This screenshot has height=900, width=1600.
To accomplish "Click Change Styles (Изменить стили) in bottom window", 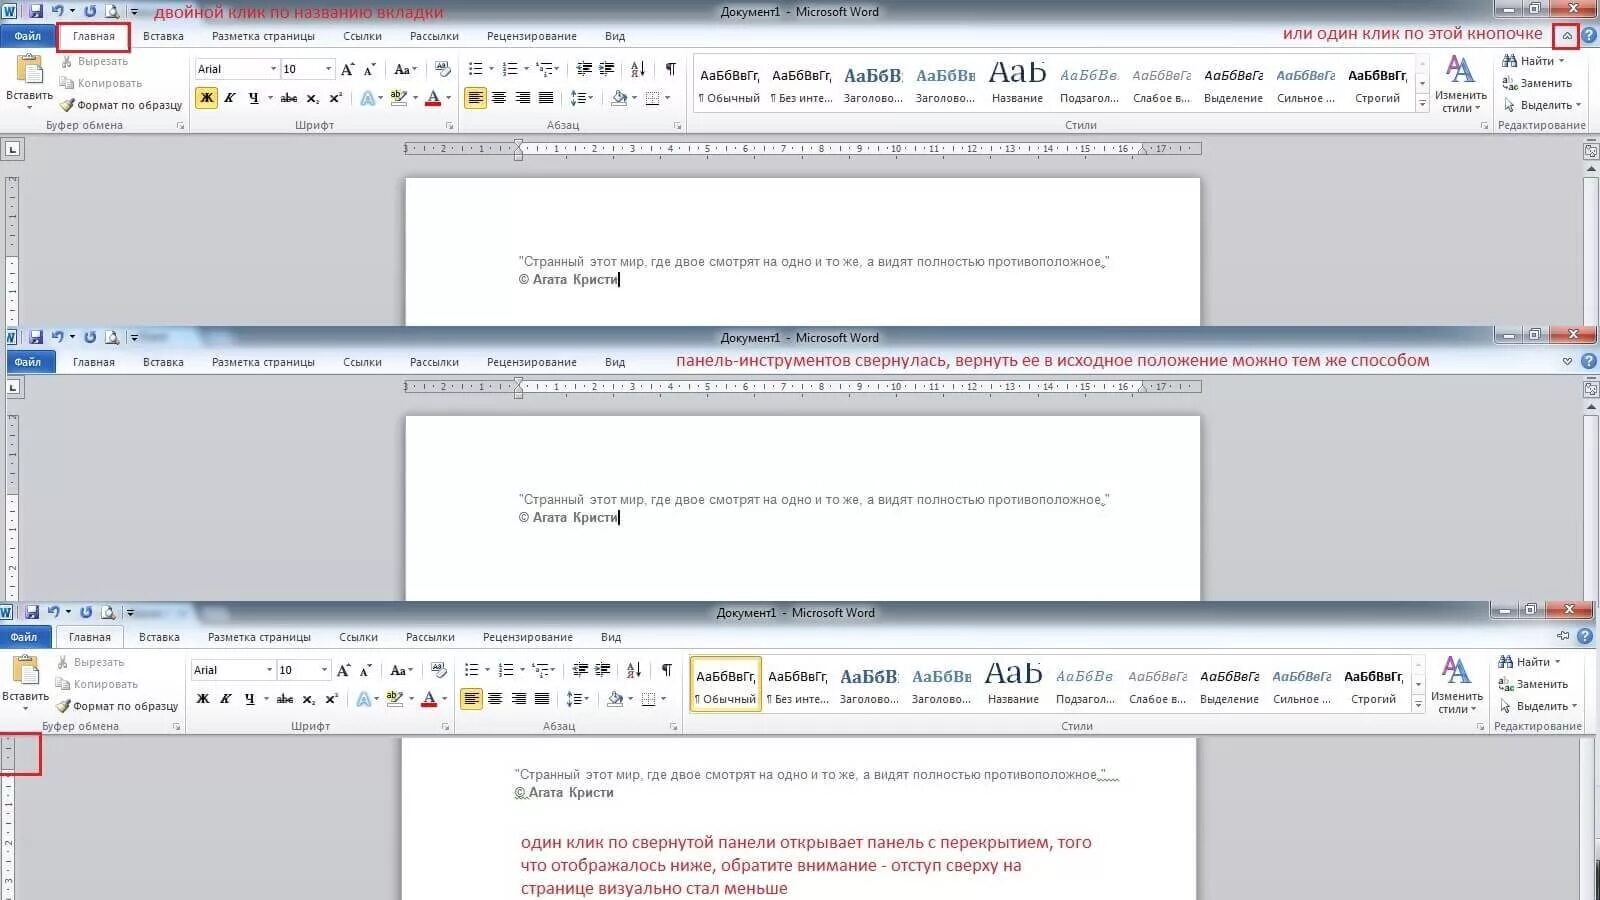I will tap(1456, 685).
